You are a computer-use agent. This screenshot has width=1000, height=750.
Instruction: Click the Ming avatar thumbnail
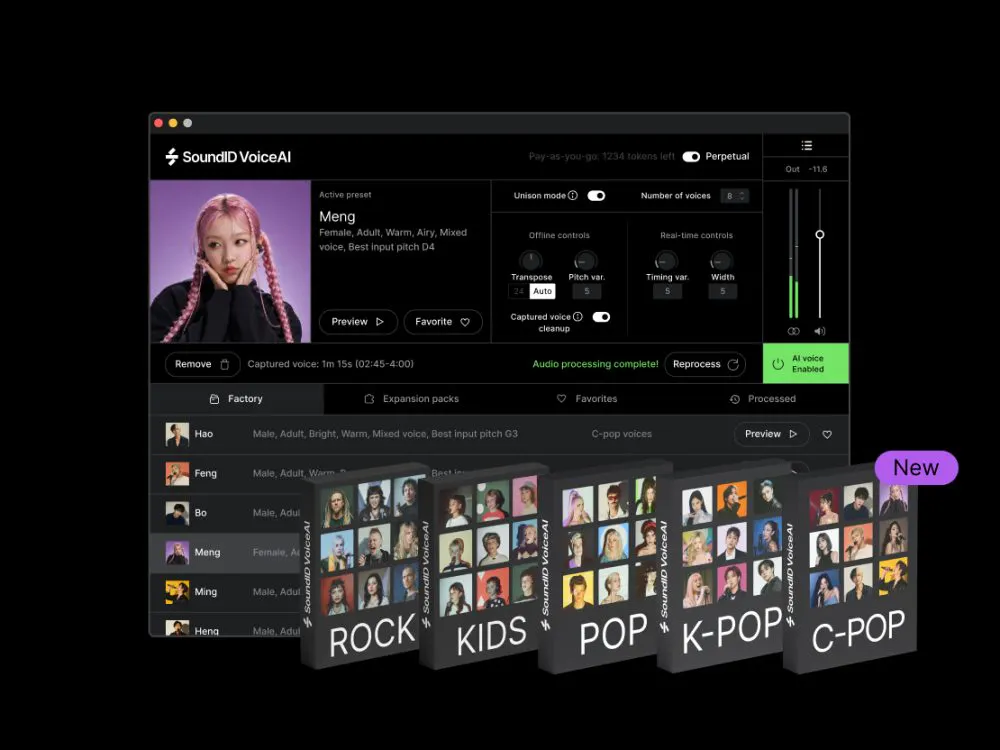[177, 592]
